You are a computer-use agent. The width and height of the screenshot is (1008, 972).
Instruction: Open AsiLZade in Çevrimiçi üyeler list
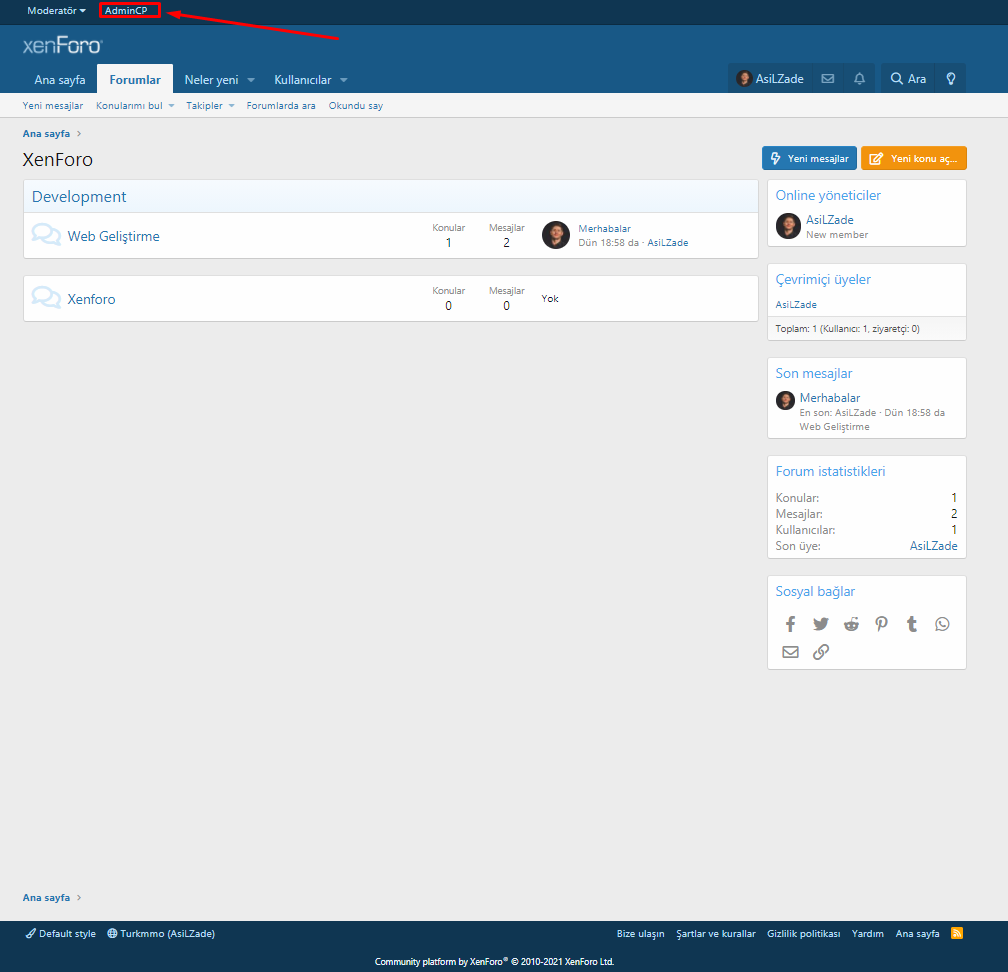[x=796, y=305]
